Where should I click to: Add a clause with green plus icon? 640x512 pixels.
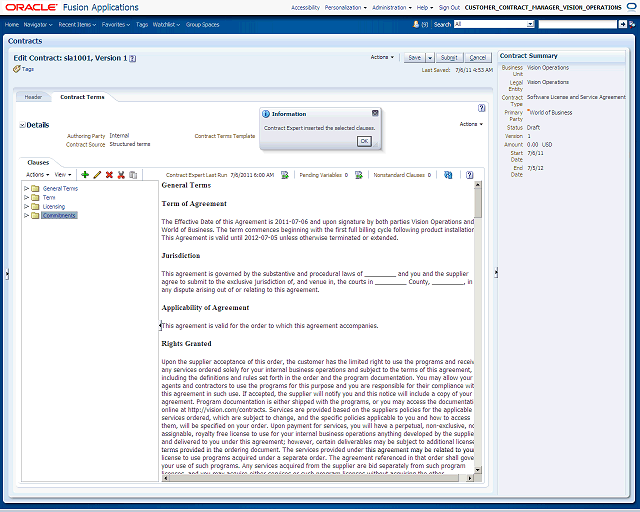point(85,175)
